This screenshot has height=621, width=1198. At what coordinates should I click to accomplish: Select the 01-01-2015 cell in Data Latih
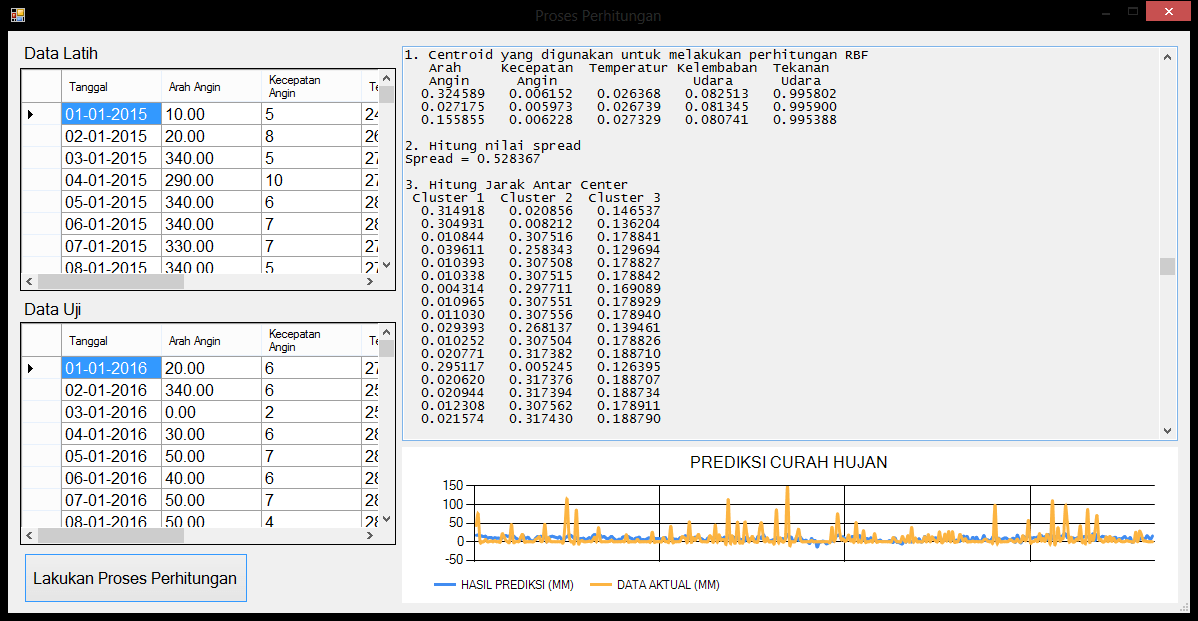coord(111,114)
